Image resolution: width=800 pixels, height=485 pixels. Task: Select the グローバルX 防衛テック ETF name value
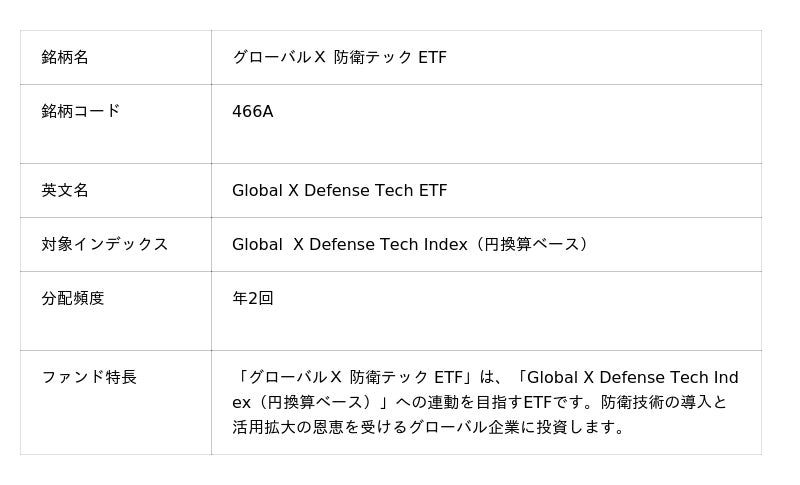coord(339,57)
